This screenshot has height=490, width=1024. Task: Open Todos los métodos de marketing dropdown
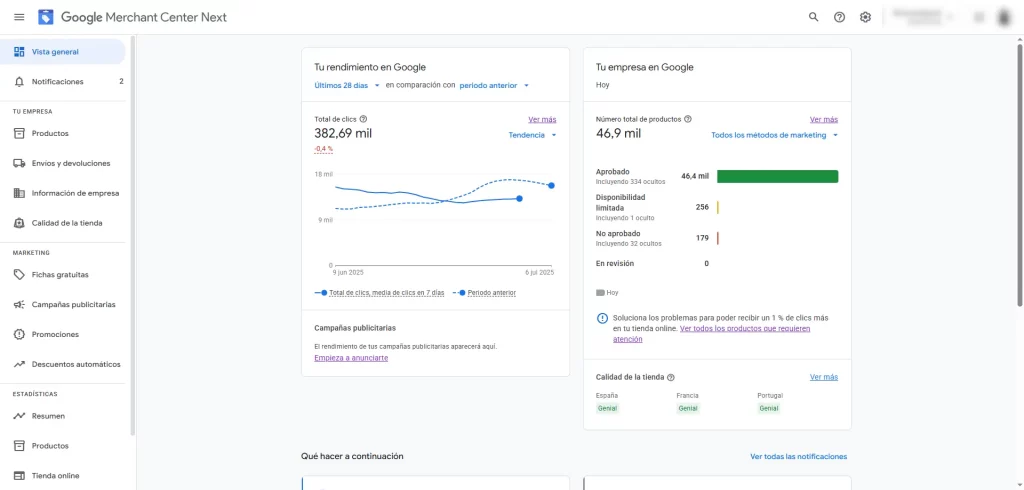[774, 135]
